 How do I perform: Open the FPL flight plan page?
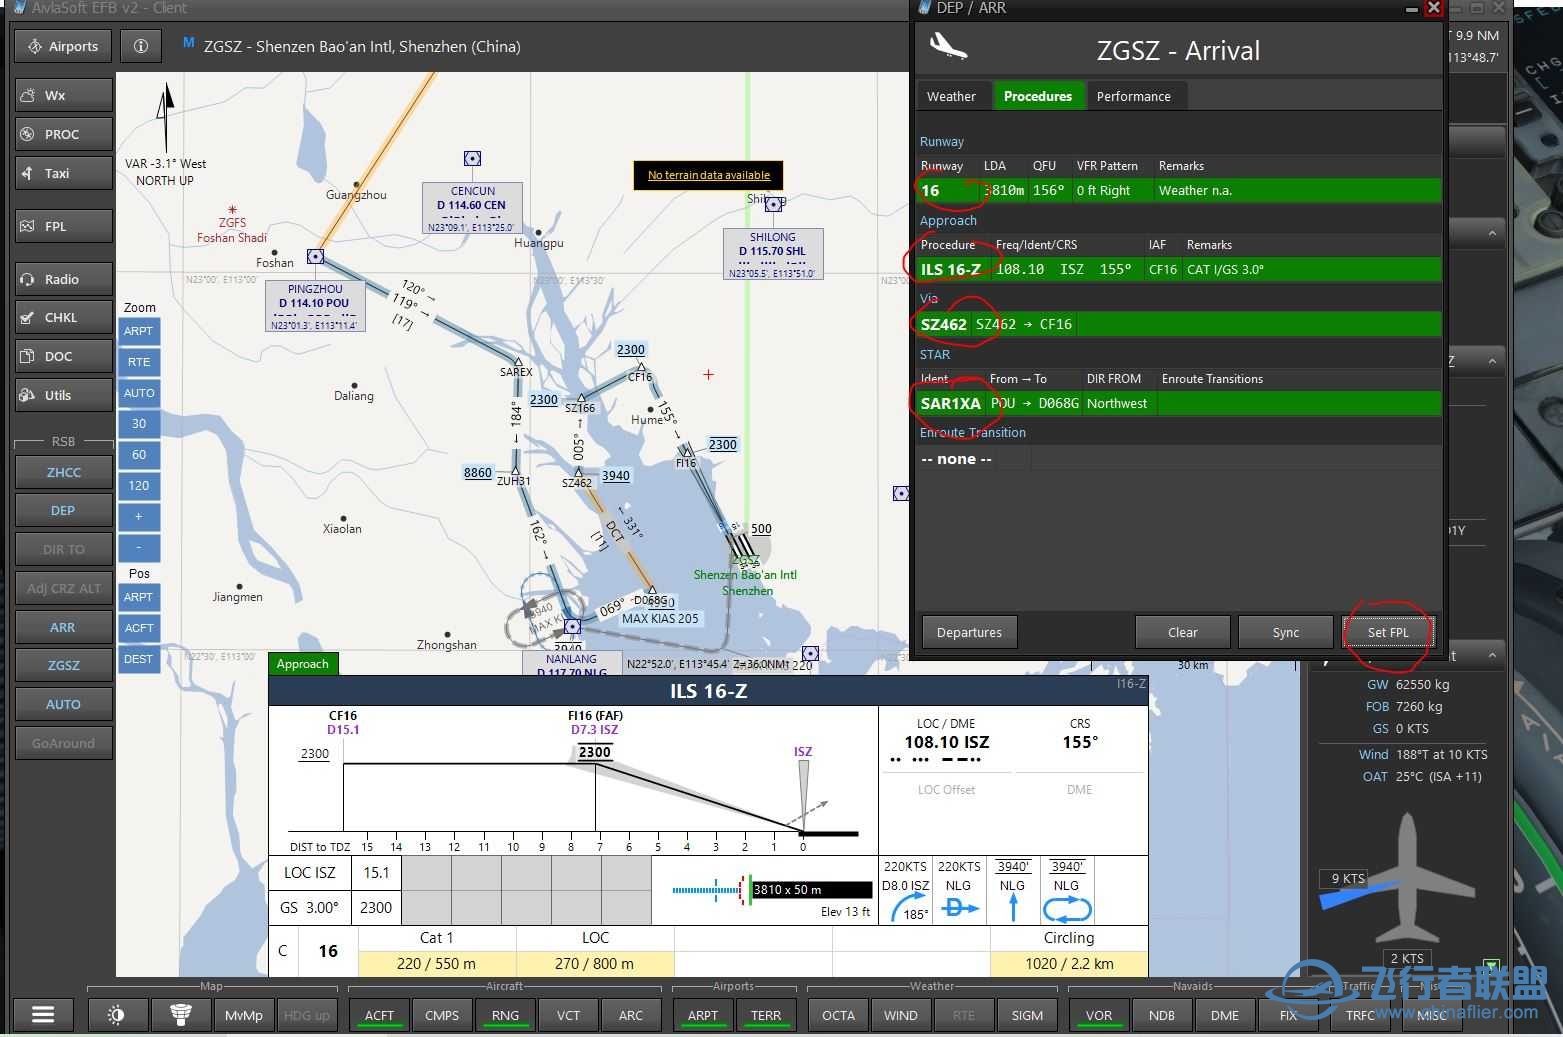(62, 225)
